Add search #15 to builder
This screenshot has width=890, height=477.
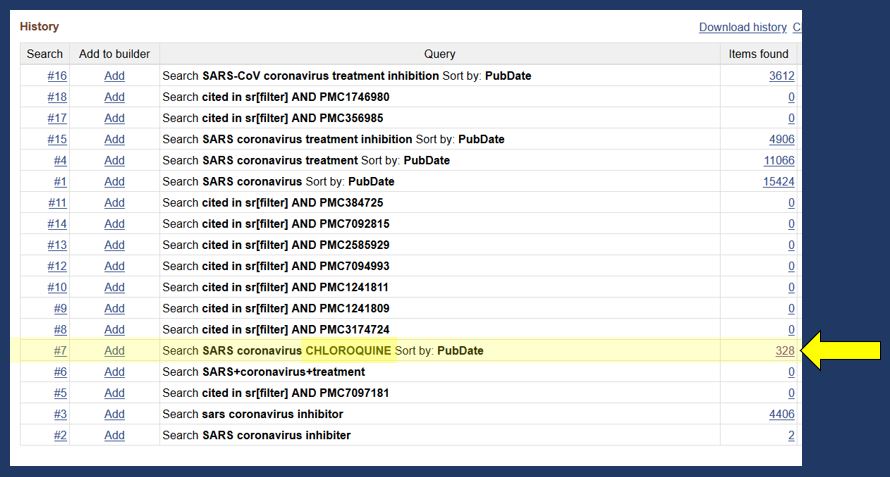(114, 139)
